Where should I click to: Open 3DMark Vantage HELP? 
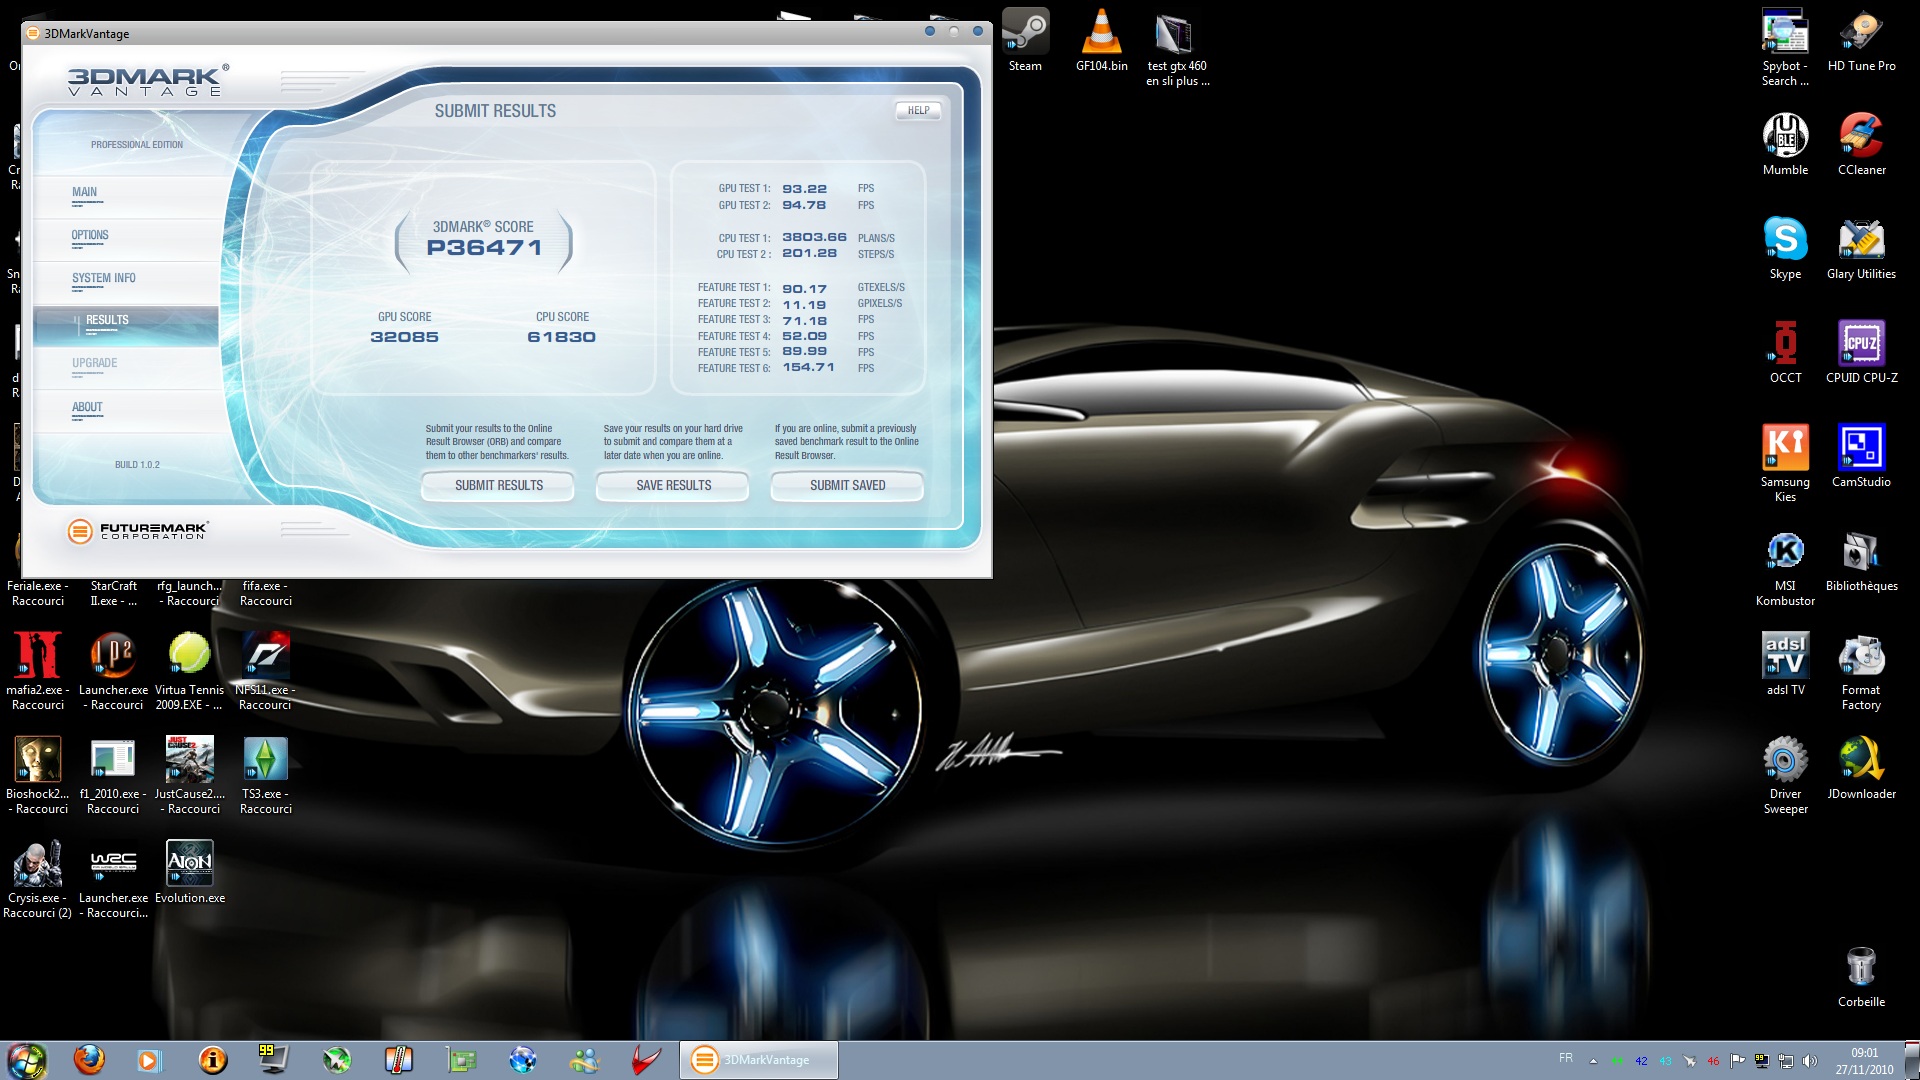pos(918,111)
